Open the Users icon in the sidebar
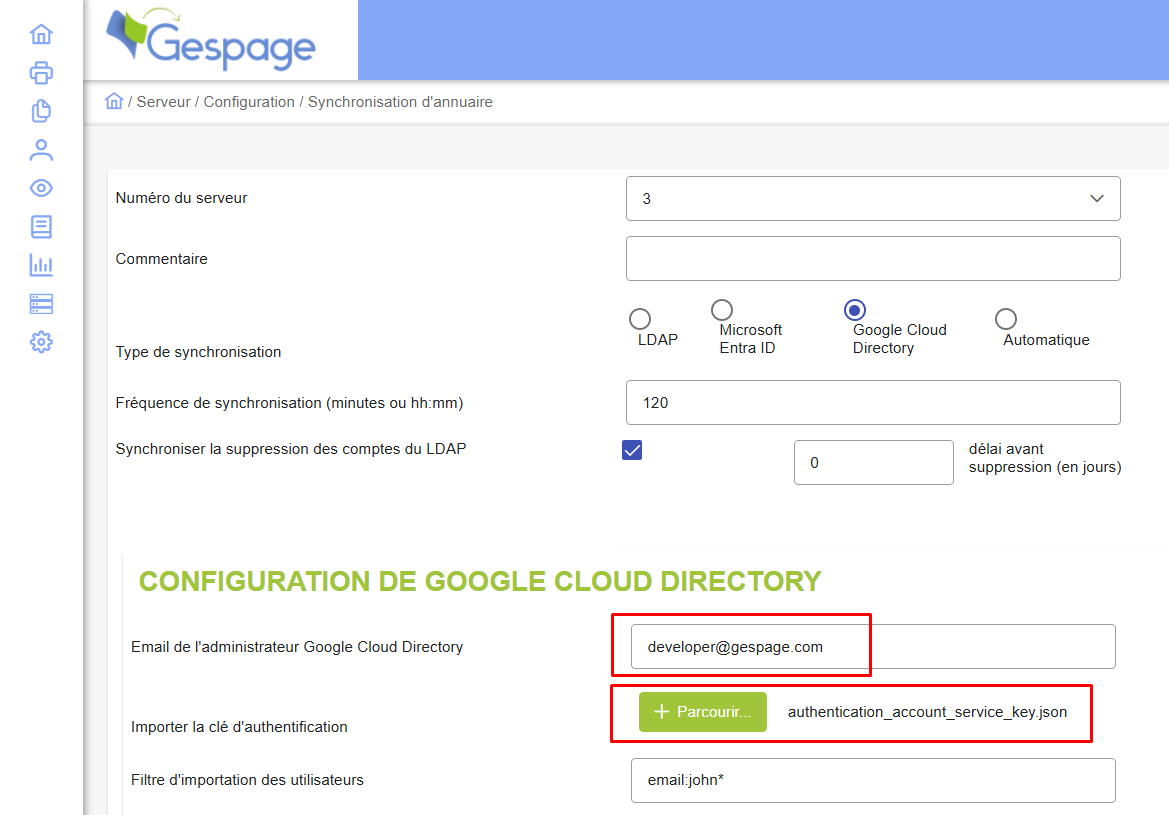 coord(41,150)
